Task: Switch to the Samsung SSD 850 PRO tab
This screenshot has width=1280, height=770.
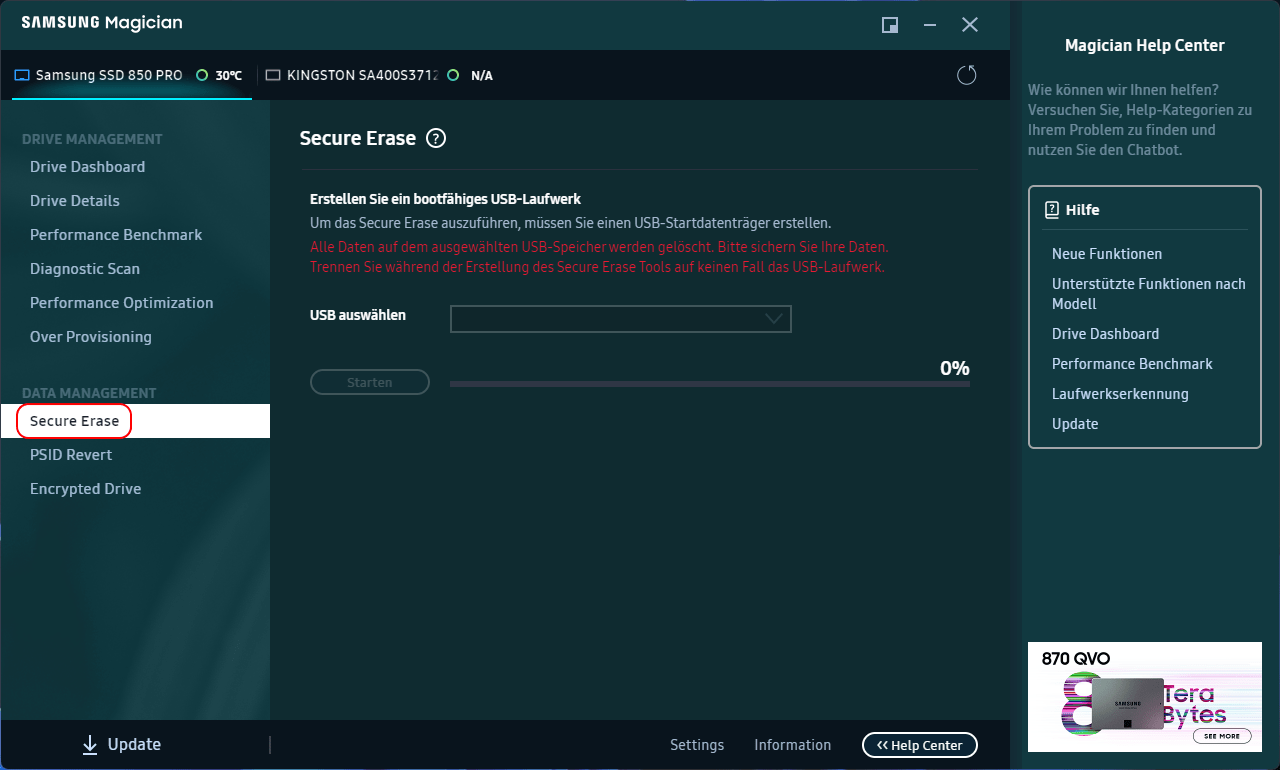Action: [x=132, y=75]
